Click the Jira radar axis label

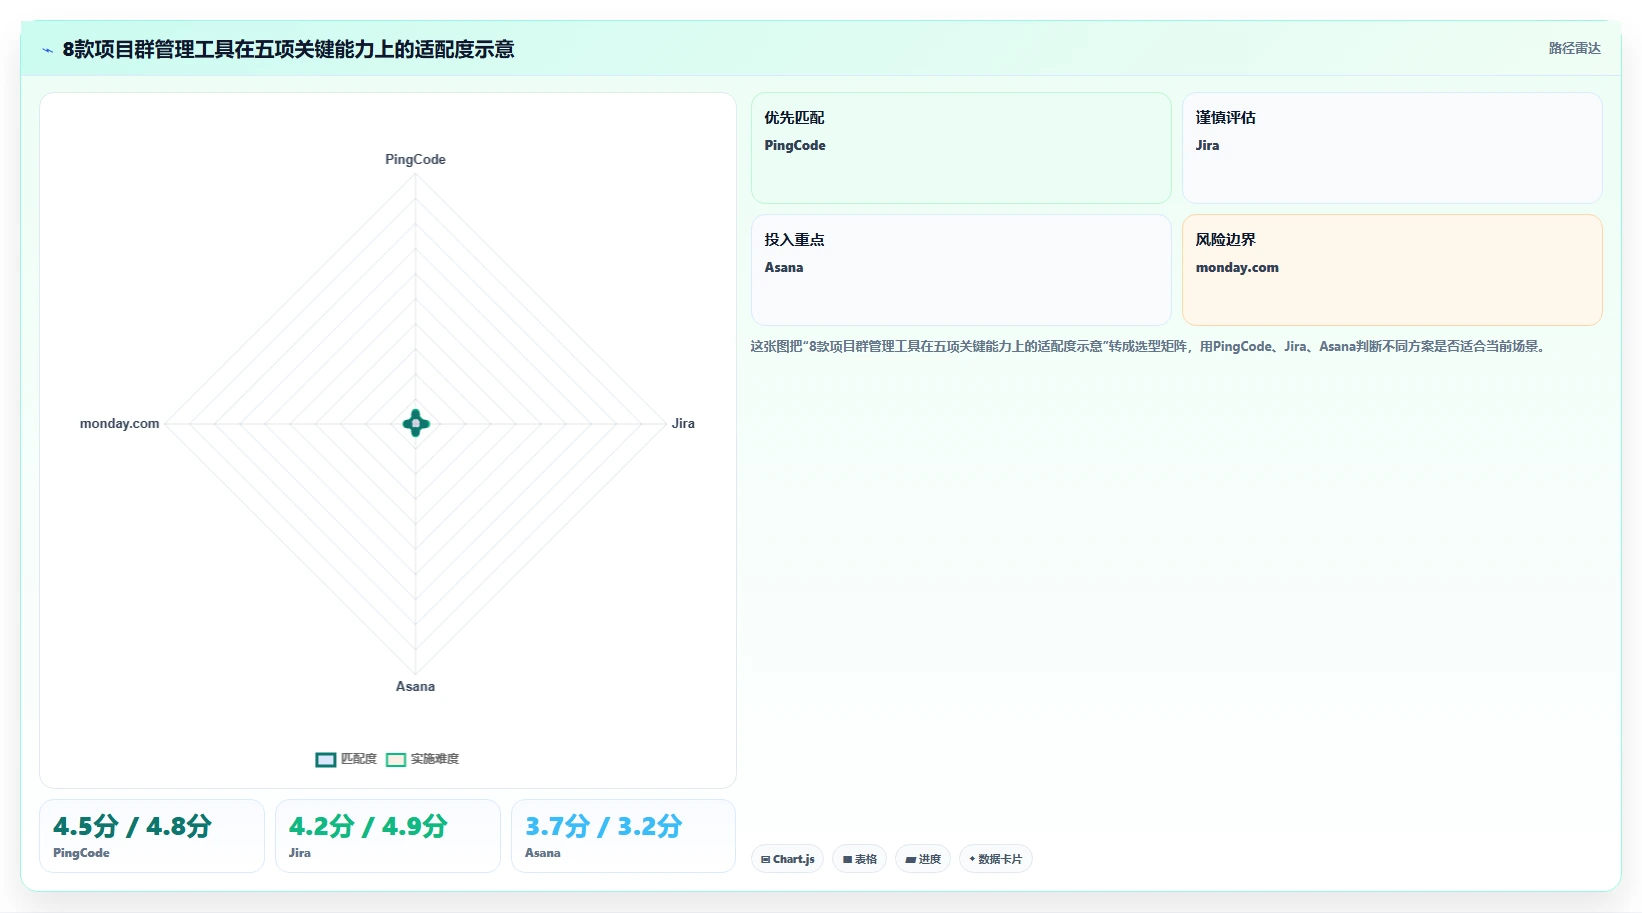pyautogui.click(x=683, y=423)
